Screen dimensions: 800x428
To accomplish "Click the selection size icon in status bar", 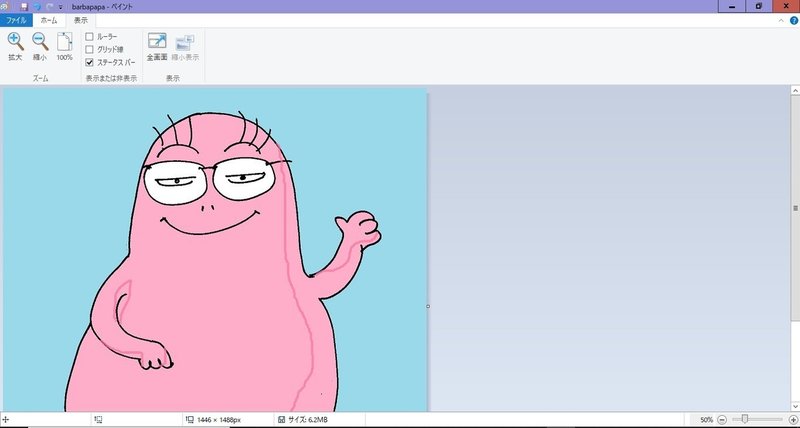I will point(98,420).
